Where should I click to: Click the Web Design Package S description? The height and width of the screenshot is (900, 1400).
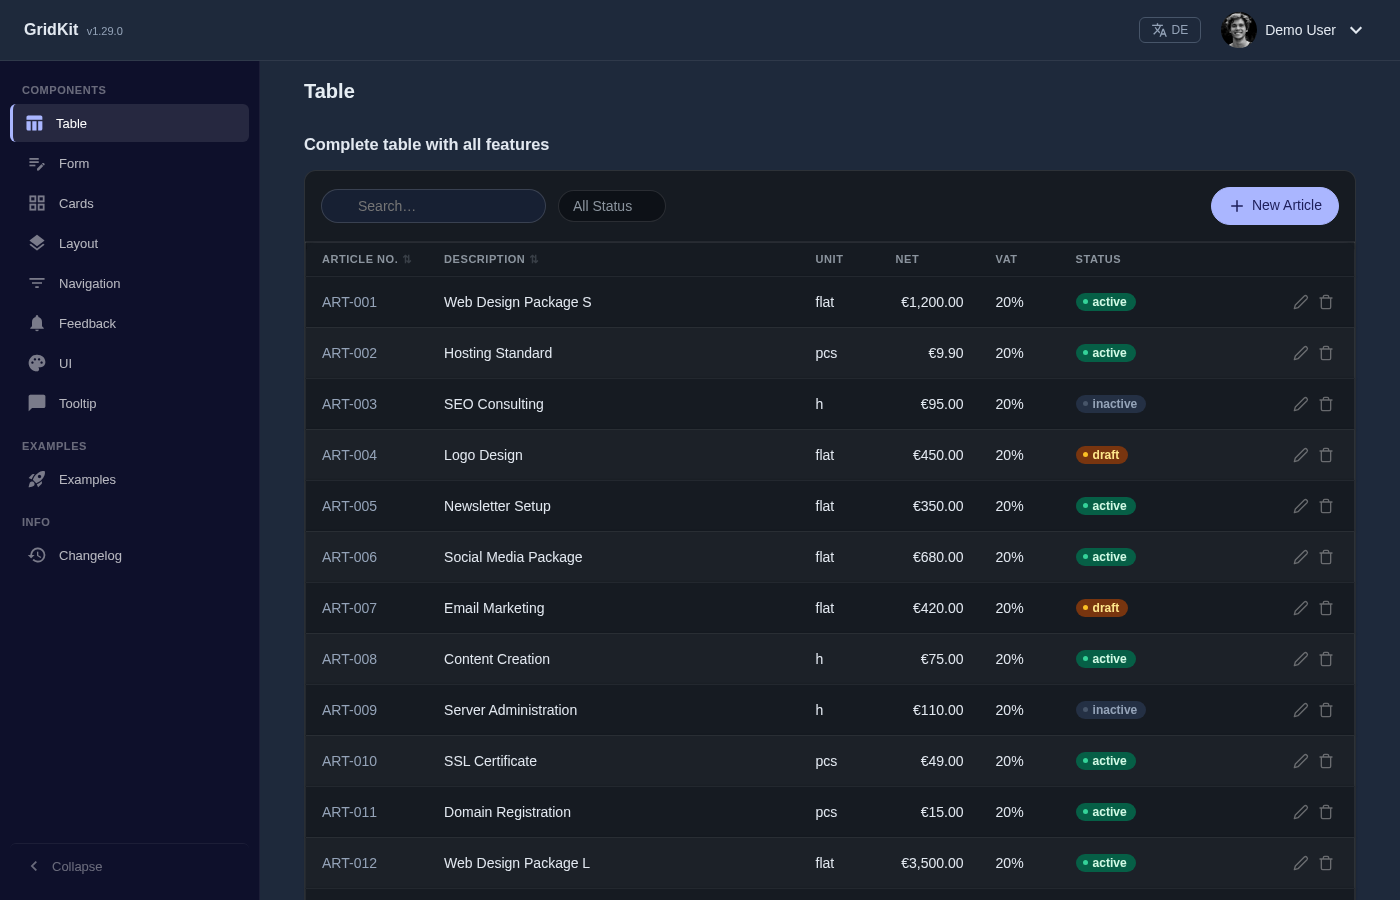pos(518,302)
